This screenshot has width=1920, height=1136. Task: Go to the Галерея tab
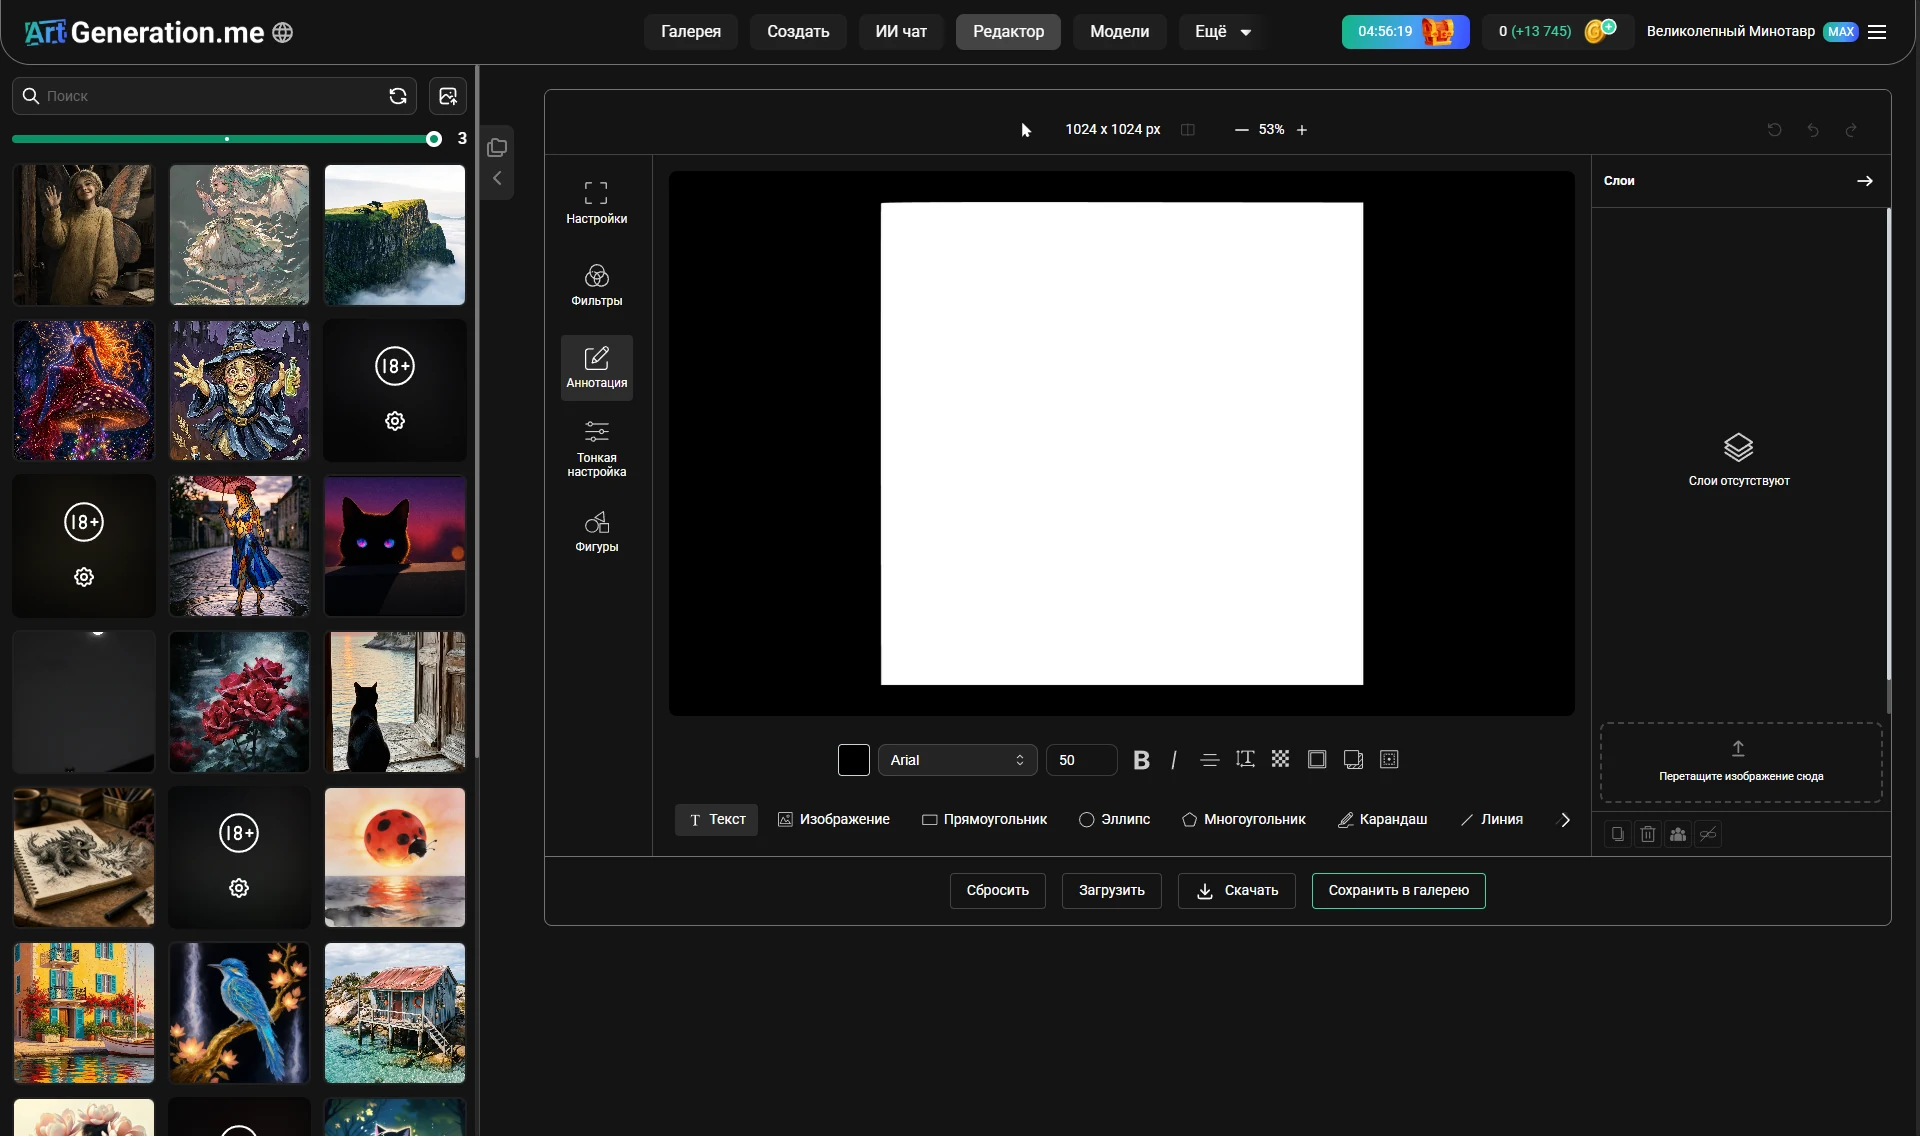(691, 32)
